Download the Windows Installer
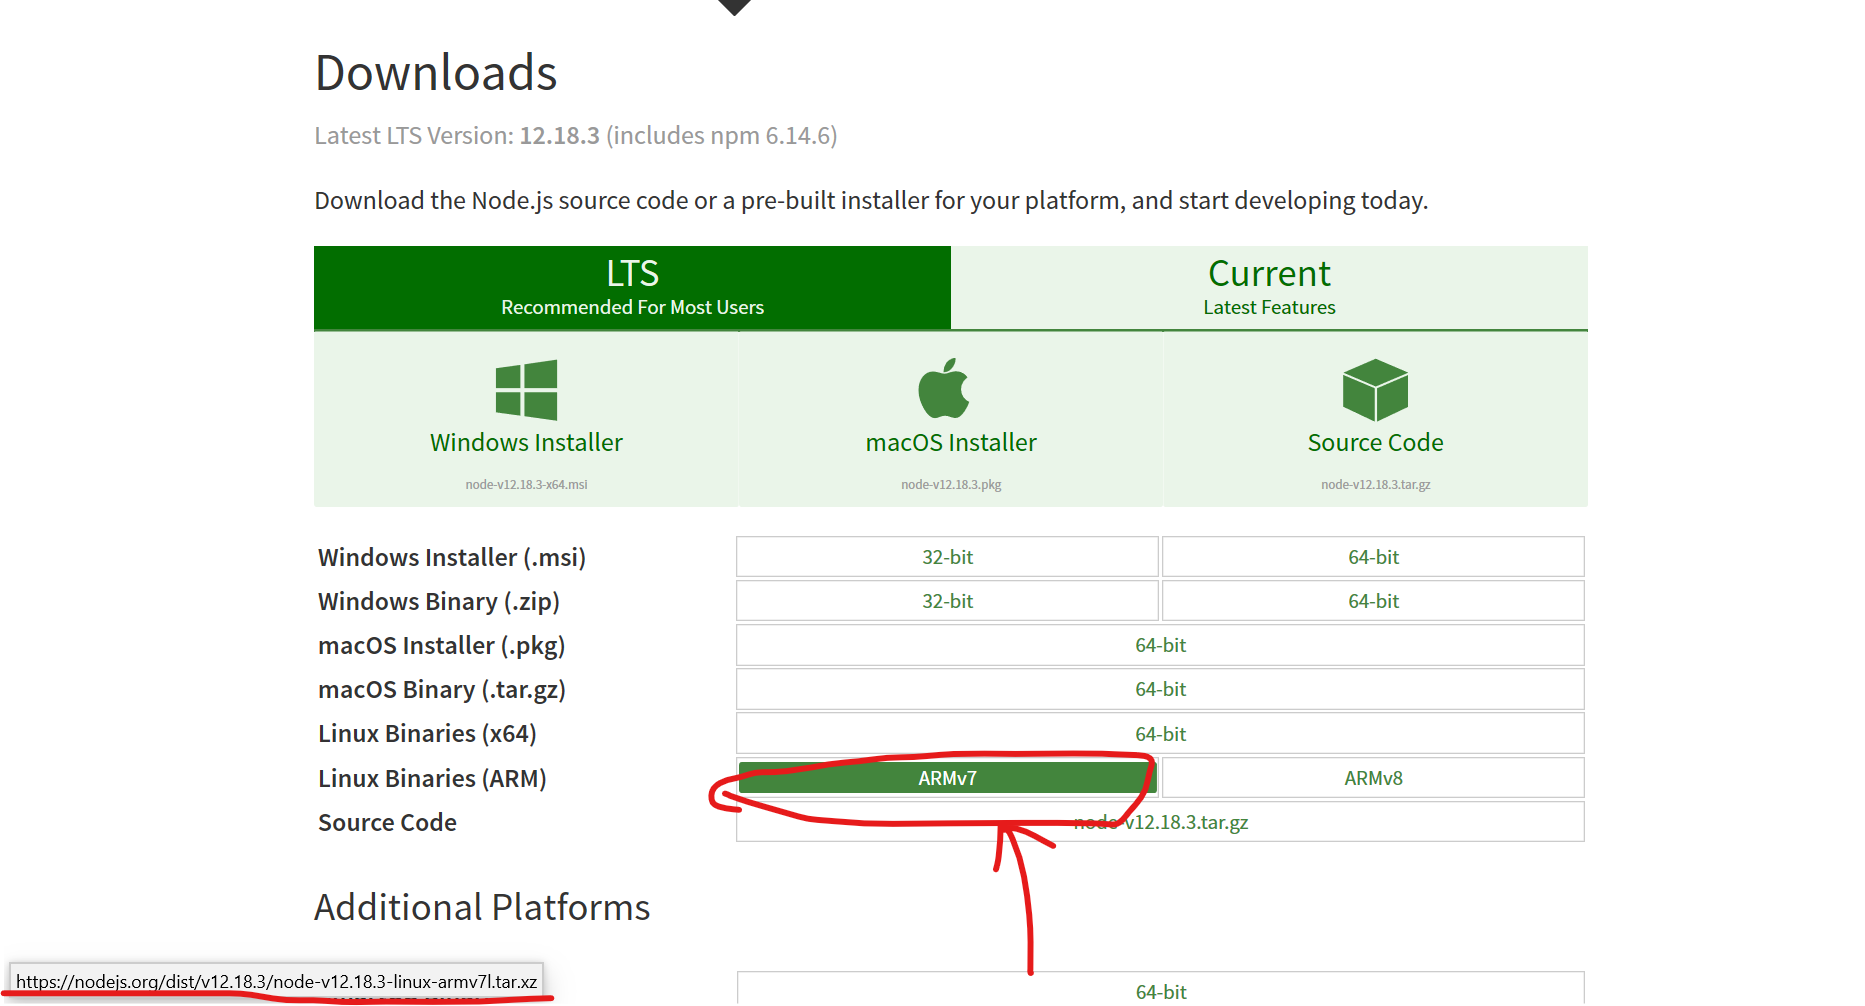This screenshot has width=1865, height=1006. tap(526, 420)
